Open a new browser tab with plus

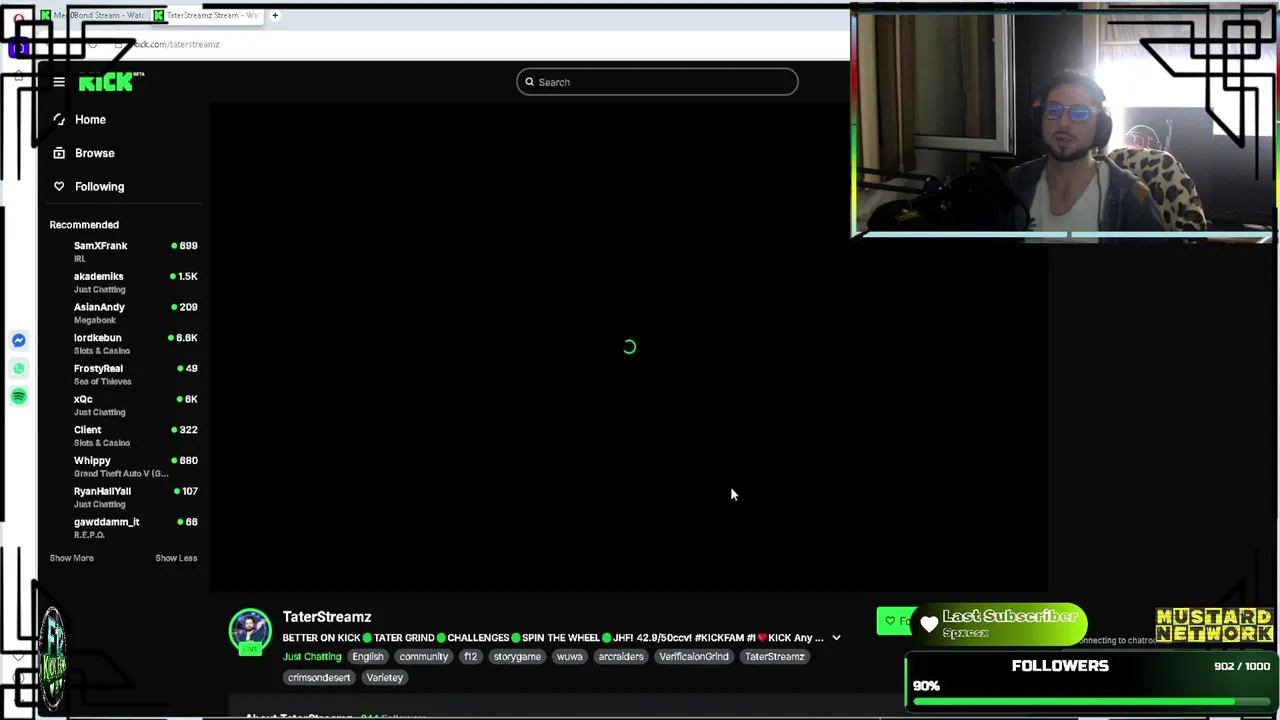275,15
